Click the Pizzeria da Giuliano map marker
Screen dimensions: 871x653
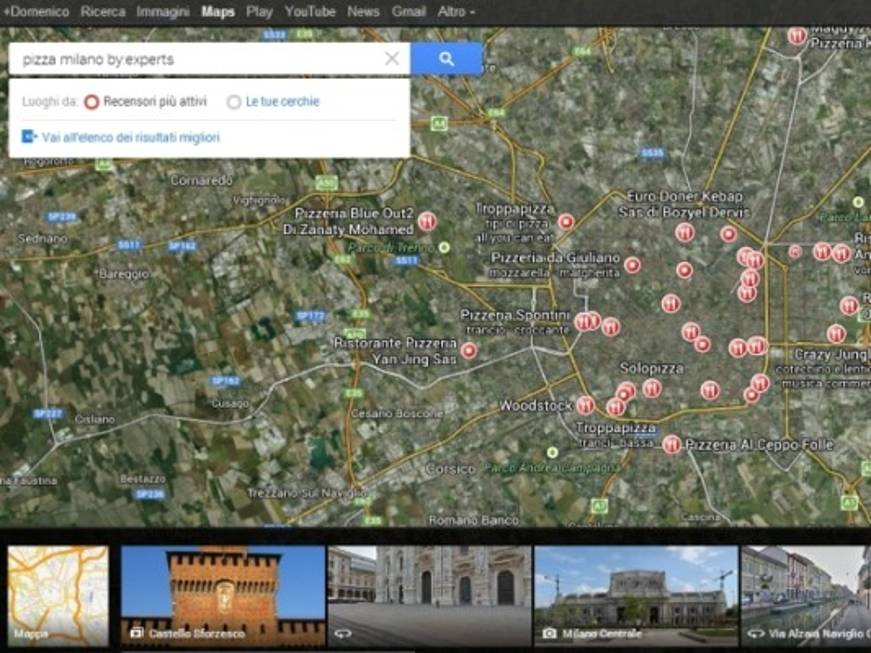[632, 265]
